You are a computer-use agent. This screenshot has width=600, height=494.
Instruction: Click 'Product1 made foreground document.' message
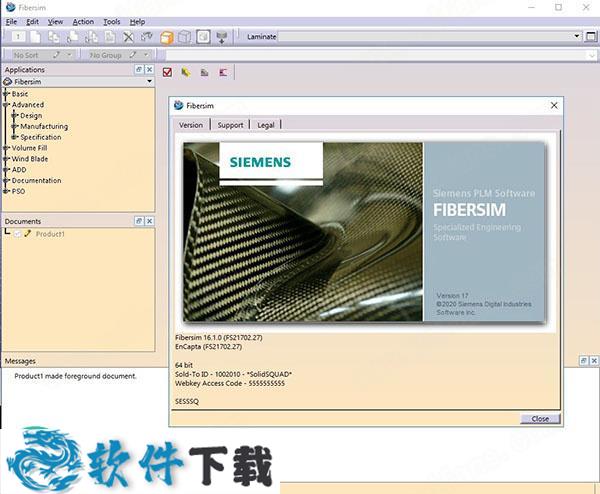pyautogui.click(x=75, y=376)
